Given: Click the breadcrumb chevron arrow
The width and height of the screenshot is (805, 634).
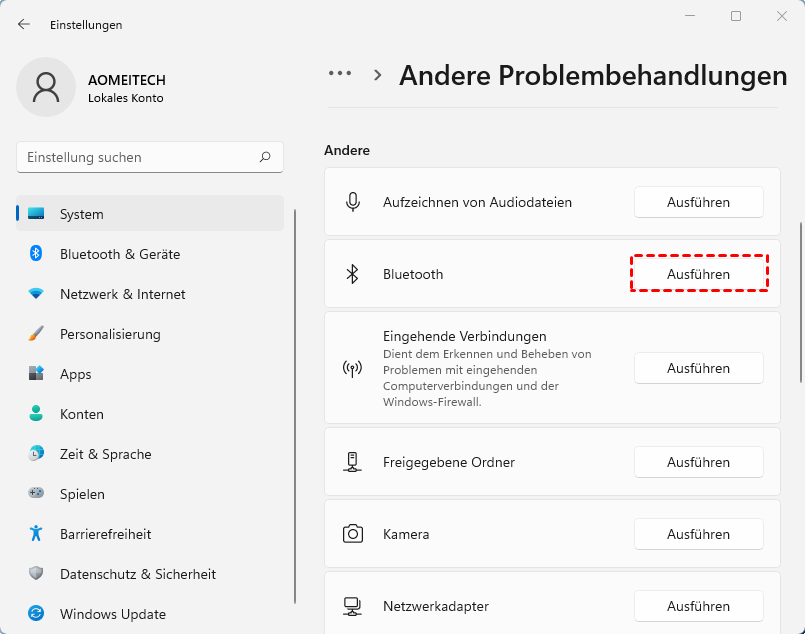Looking at the screenshot, I should (x=378, y=74).
